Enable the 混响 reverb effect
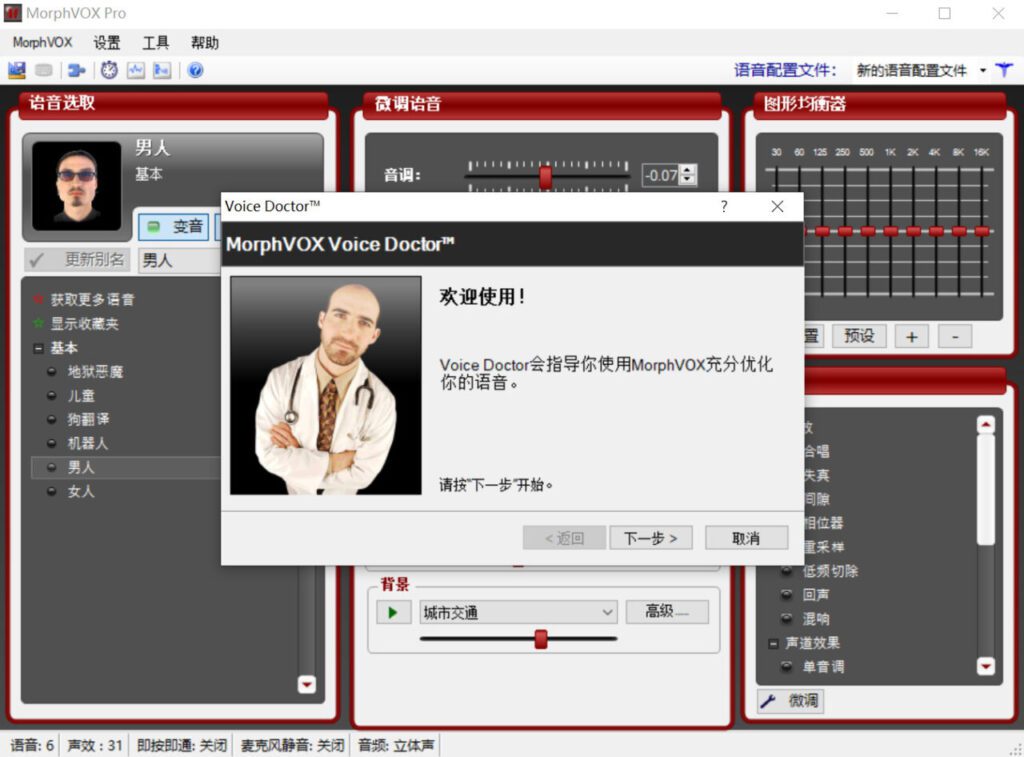This screenshot has height=757, width=1024. (787, 617)
